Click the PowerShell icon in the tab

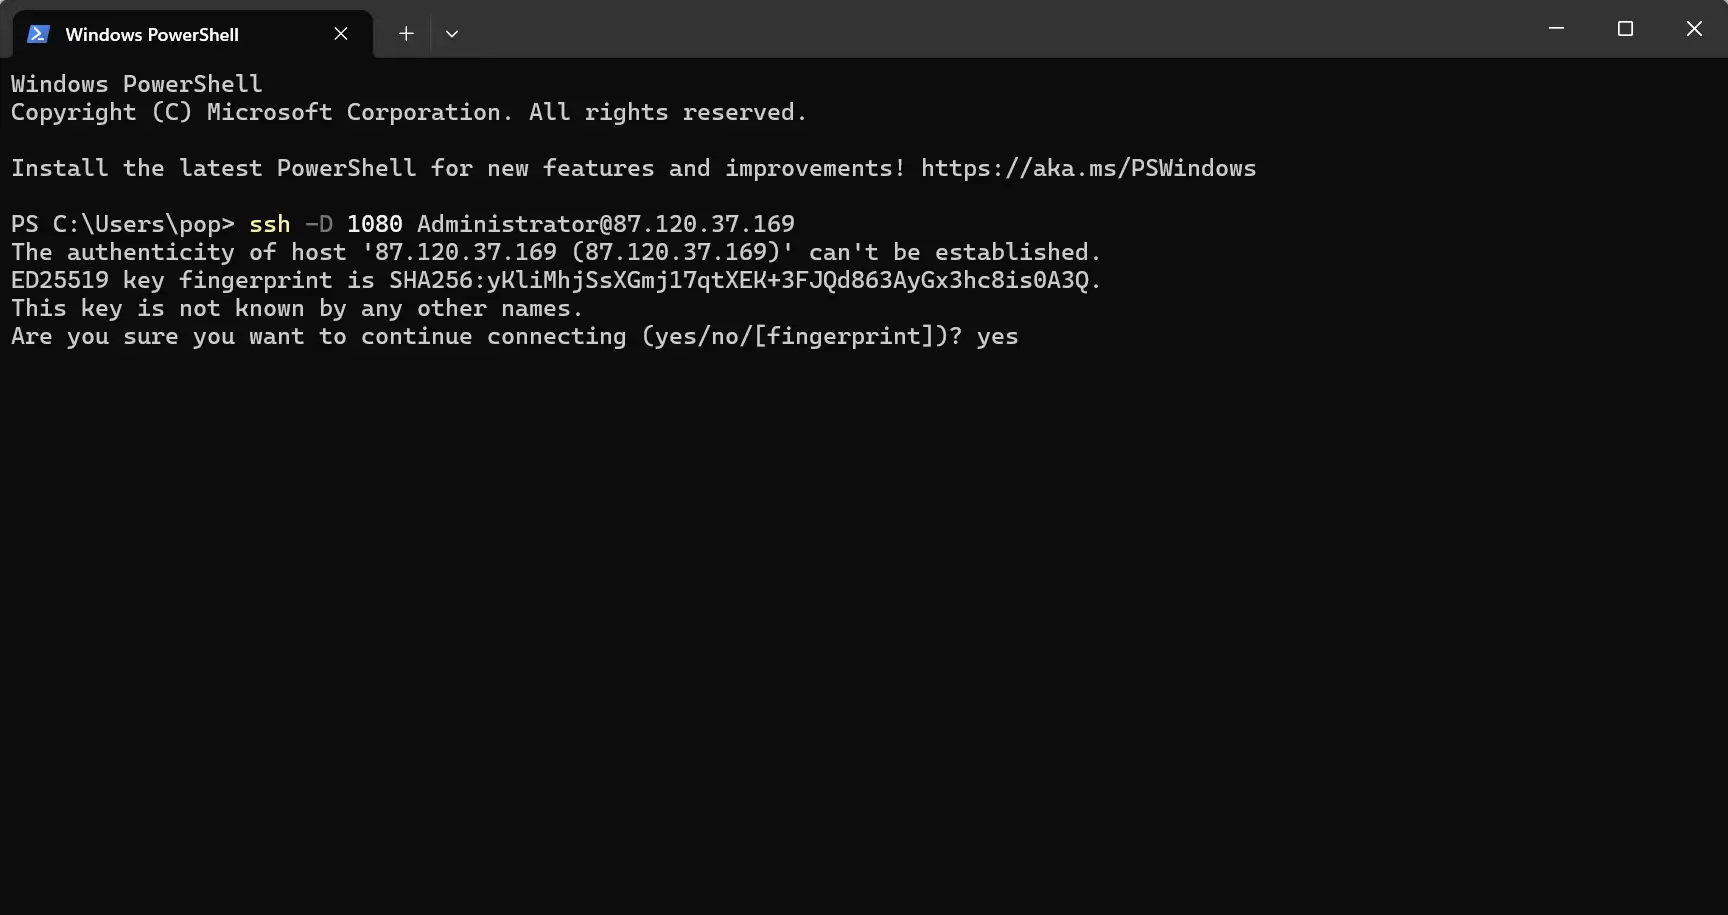[x=38, y=34]
